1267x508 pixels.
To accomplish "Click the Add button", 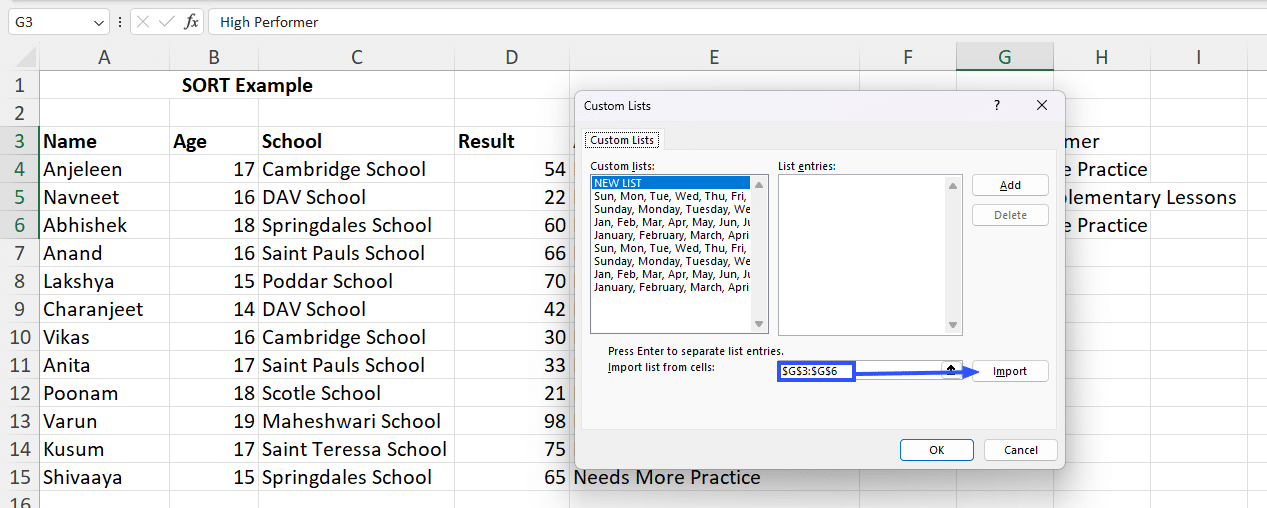I will (x=1010, y=185).
